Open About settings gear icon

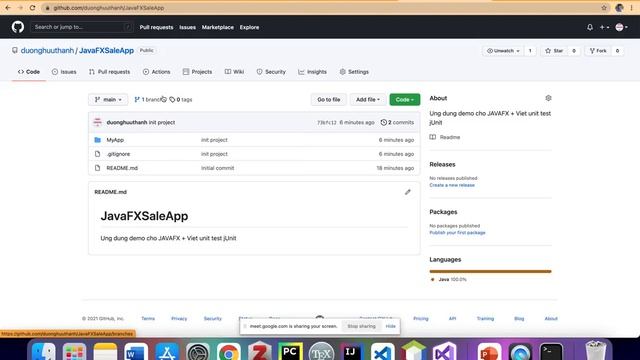548,98
